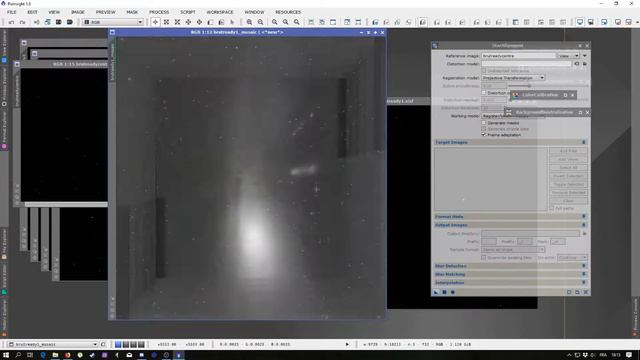Open File Explorer from the taskbar
Screen dimensions: 640x360
(x=55, y=355)
